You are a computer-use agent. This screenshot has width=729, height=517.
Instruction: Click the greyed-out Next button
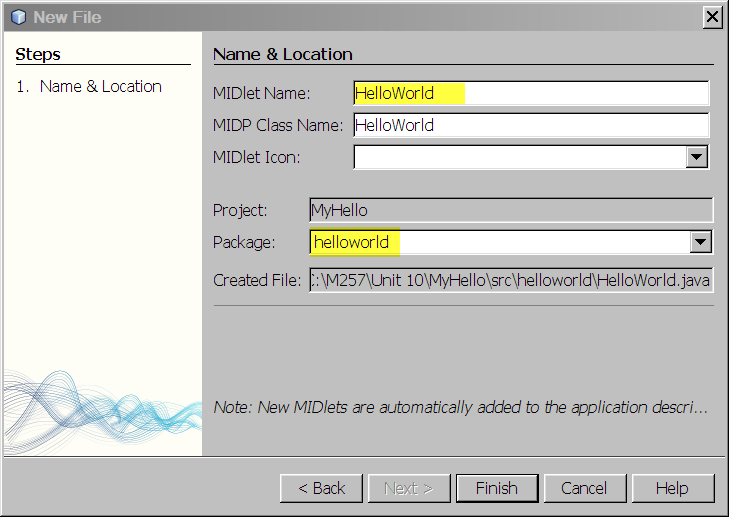coord(408,488)
